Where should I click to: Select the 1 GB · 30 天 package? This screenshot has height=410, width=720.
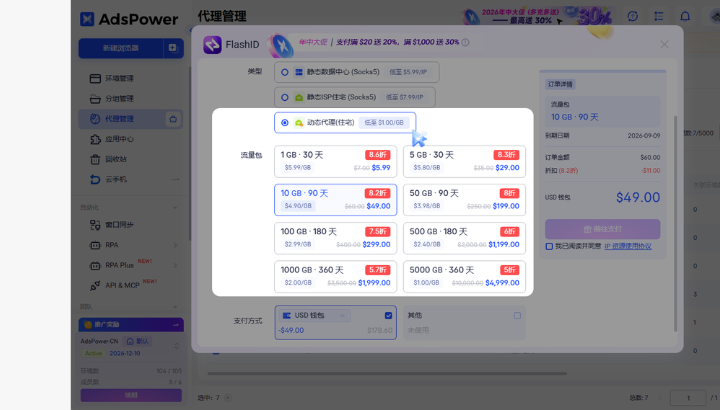[335, 161]
